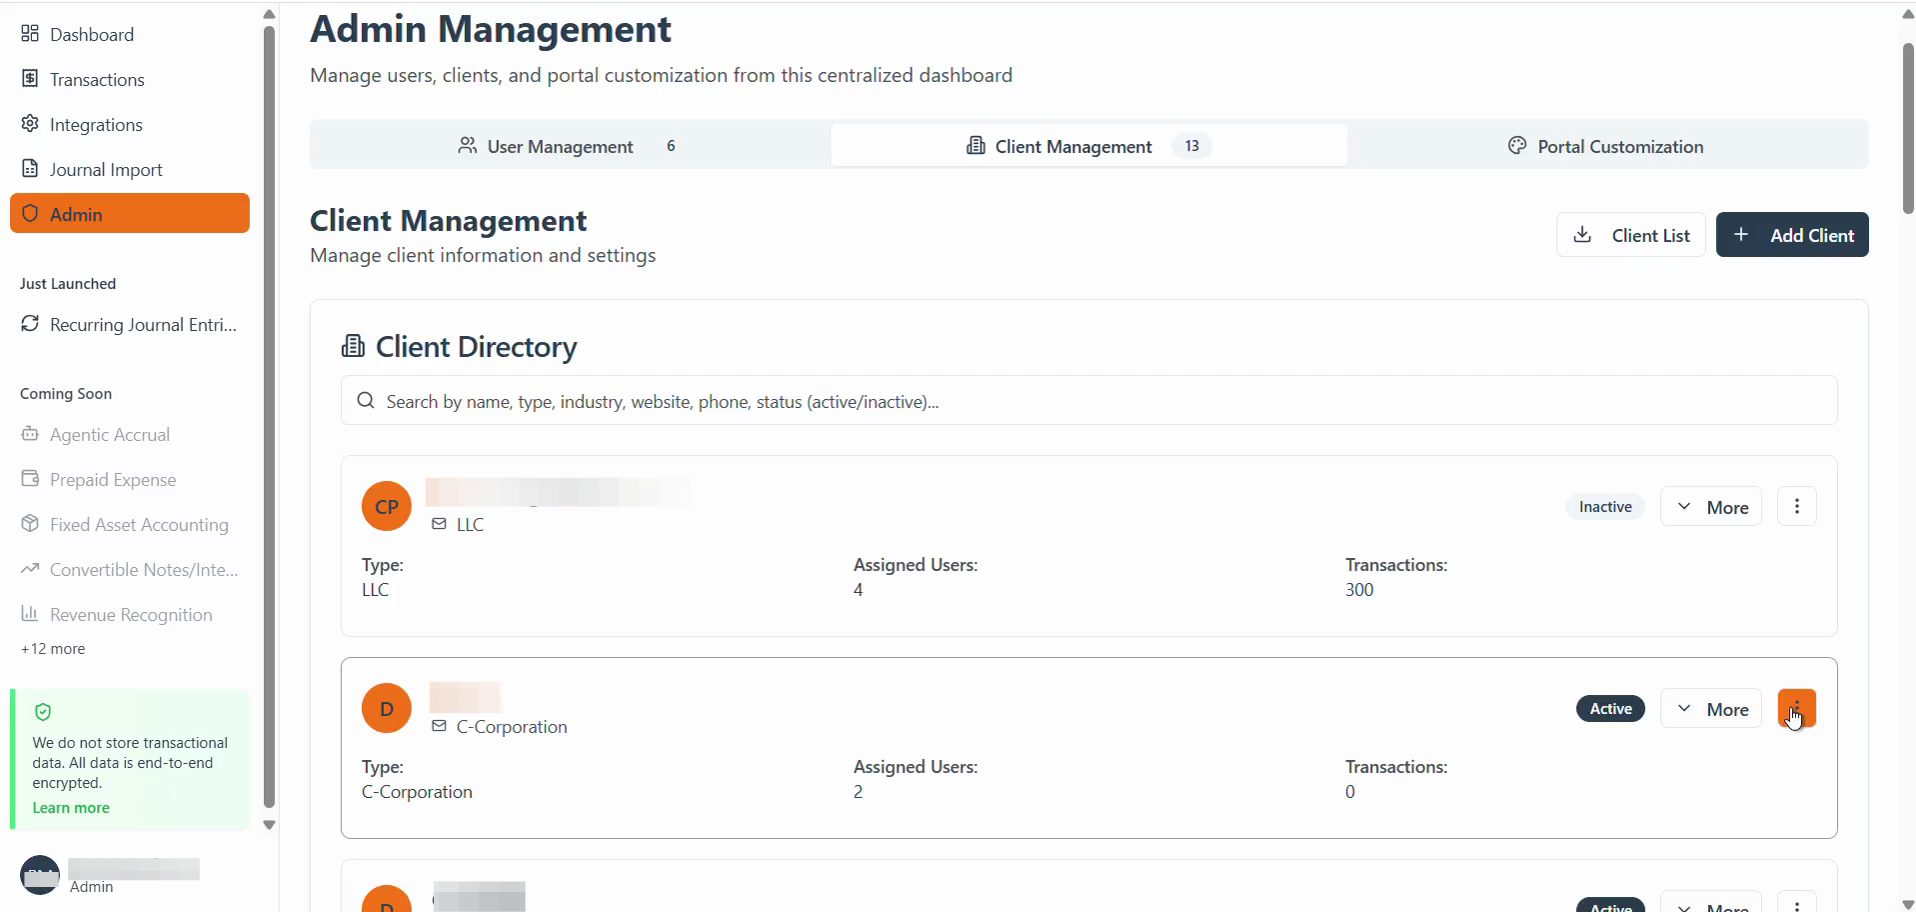Click the green security shield icon
Screen dimensions: 1916x912
click(x=43, y=712)
